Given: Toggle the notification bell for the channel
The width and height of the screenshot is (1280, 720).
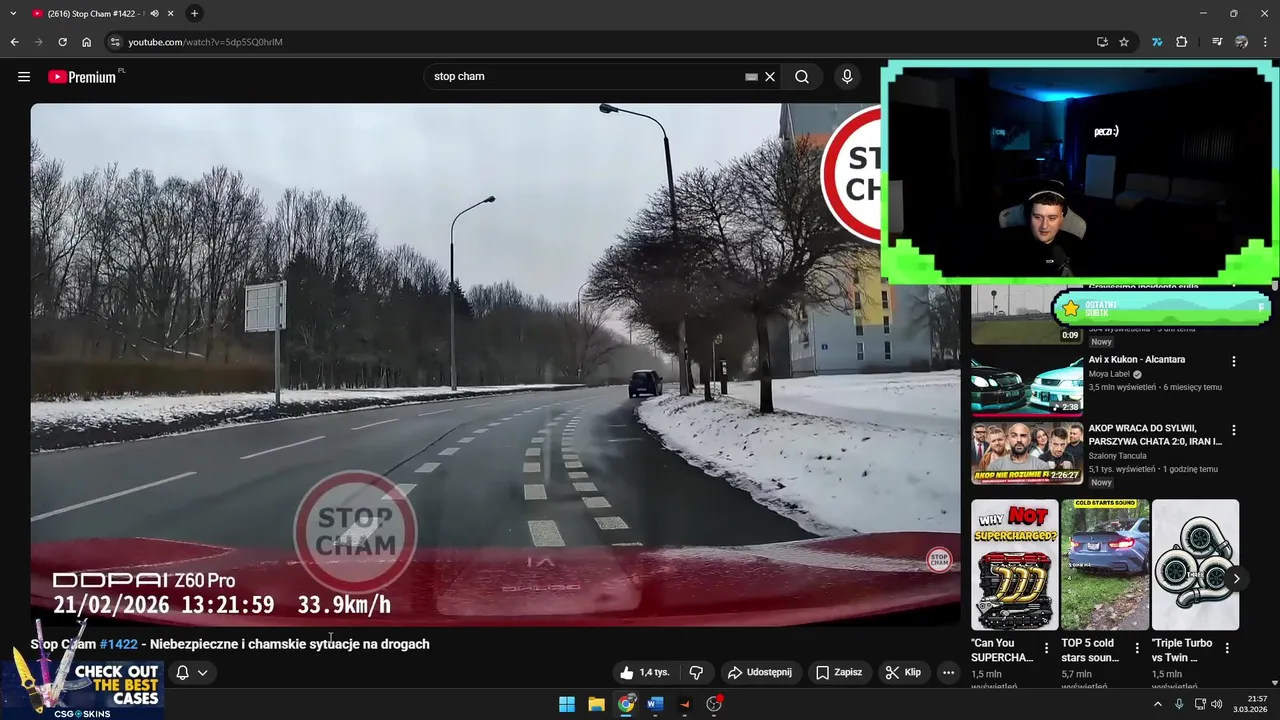Looking at the screenshot, I should coord(191,673).
